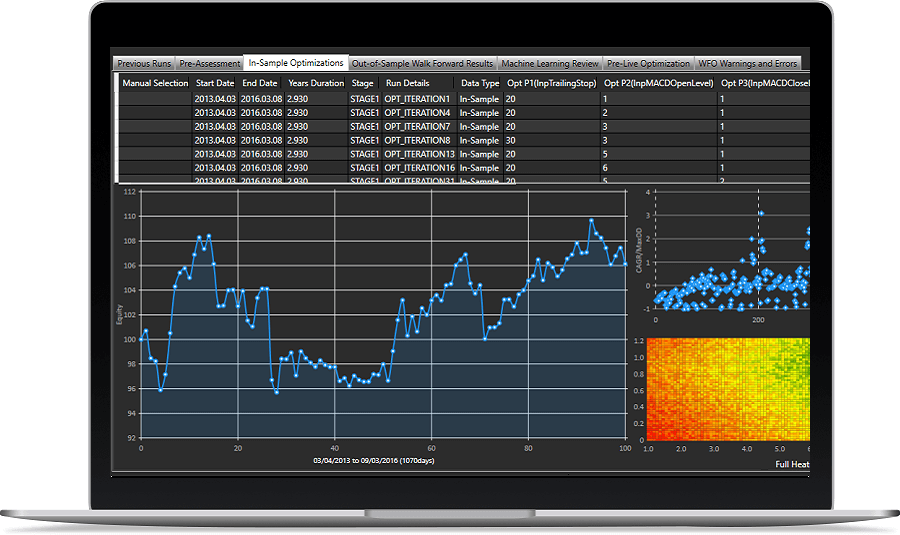Open the Pre-Live Optimization tab
This screenshot has width=900, height=535.
pyautogui.click(x=649, y=64)
